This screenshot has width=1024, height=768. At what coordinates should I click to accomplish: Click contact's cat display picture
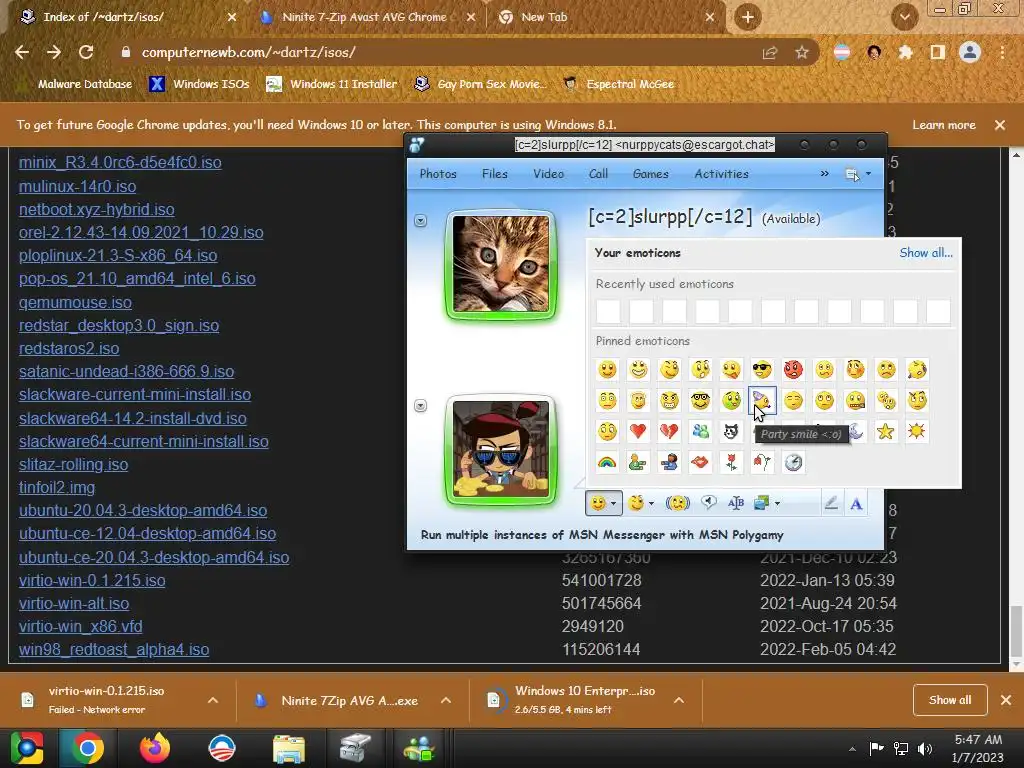click(x=501, y=264)
